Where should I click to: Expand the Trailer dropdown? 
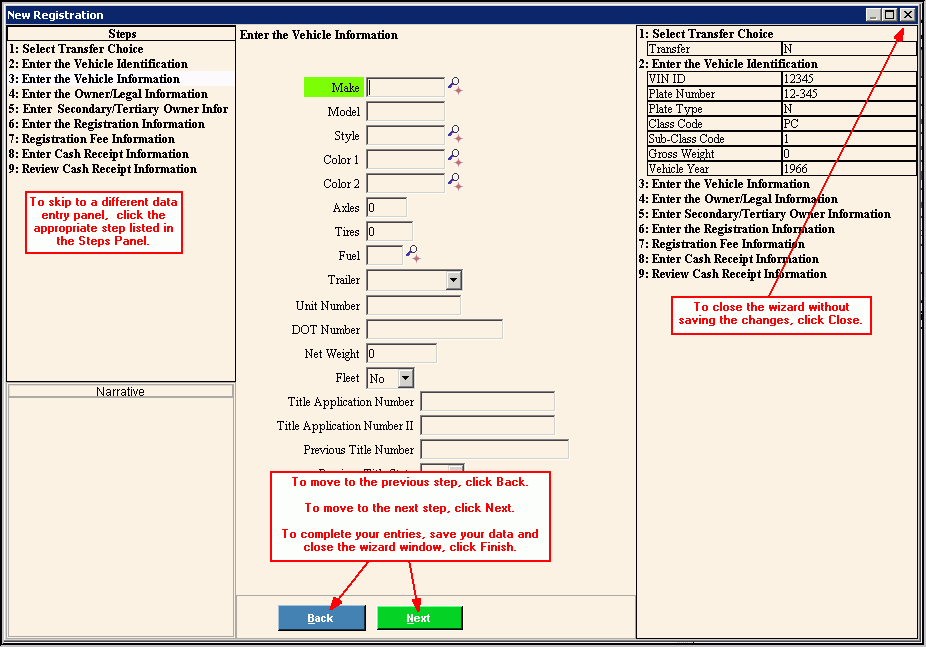tap(454, 280)
